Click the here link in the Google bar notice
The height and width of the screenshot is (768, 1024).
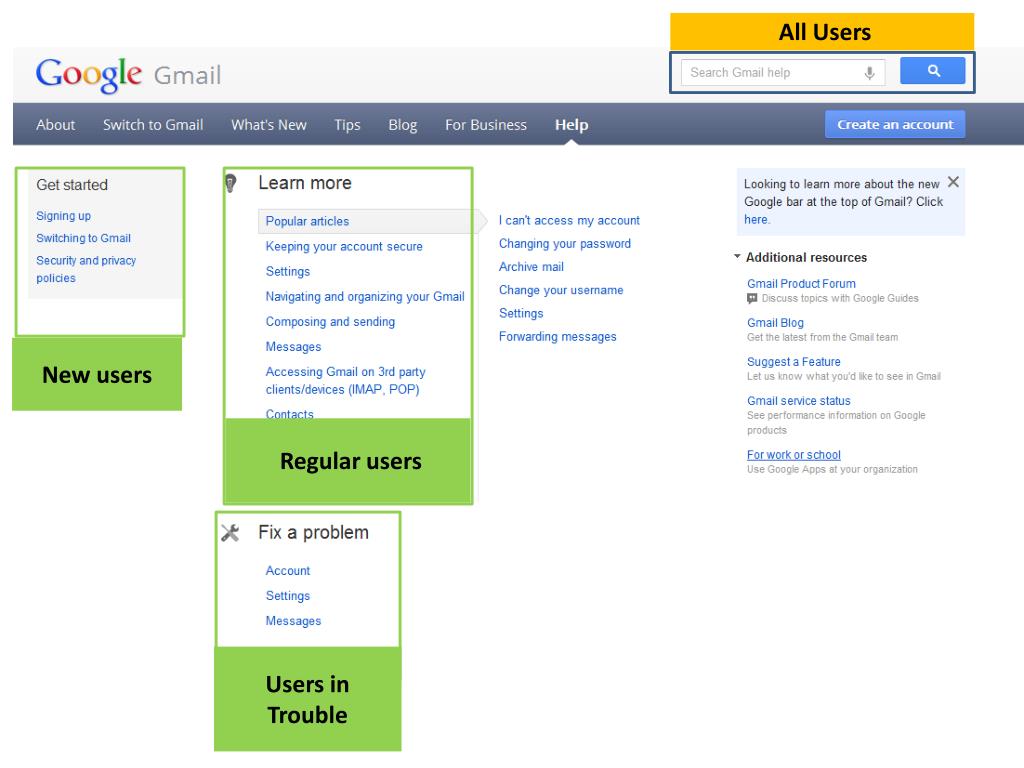756,219
